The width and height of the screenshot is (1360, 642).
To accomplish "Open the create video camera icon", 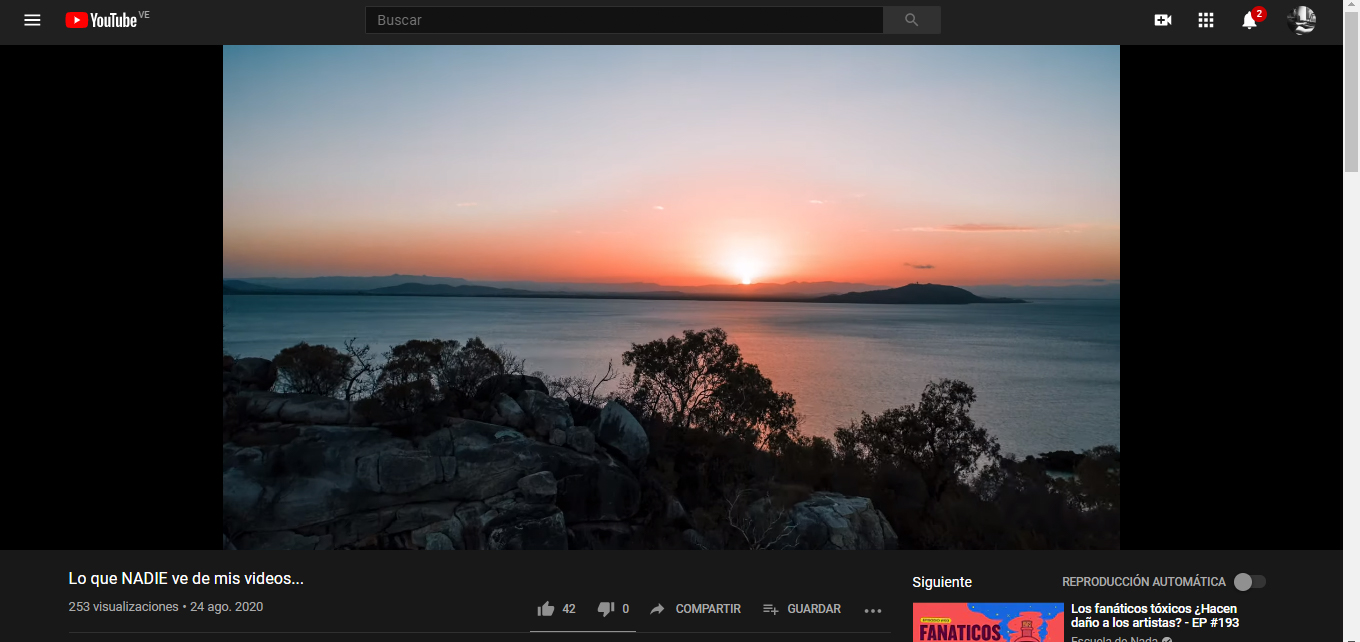I will click(1162, 20).
